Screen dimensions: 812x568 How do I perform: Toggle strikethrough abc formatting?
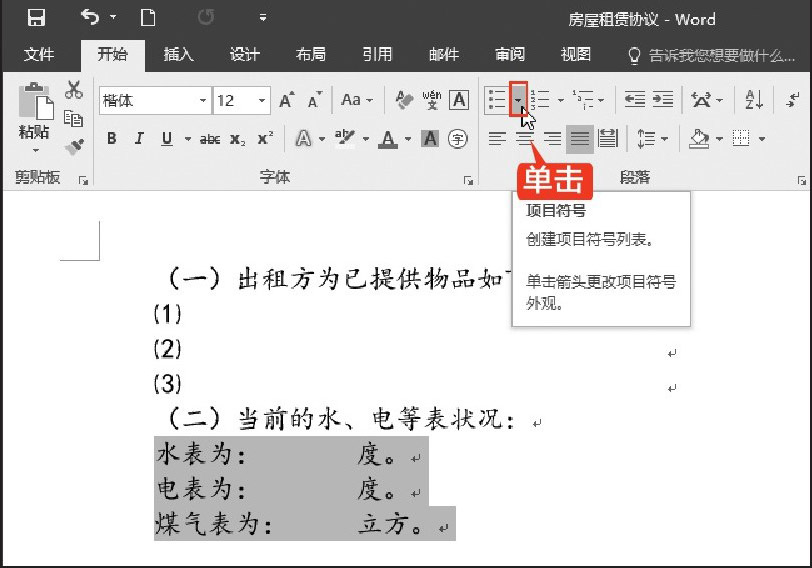(209, 139)
